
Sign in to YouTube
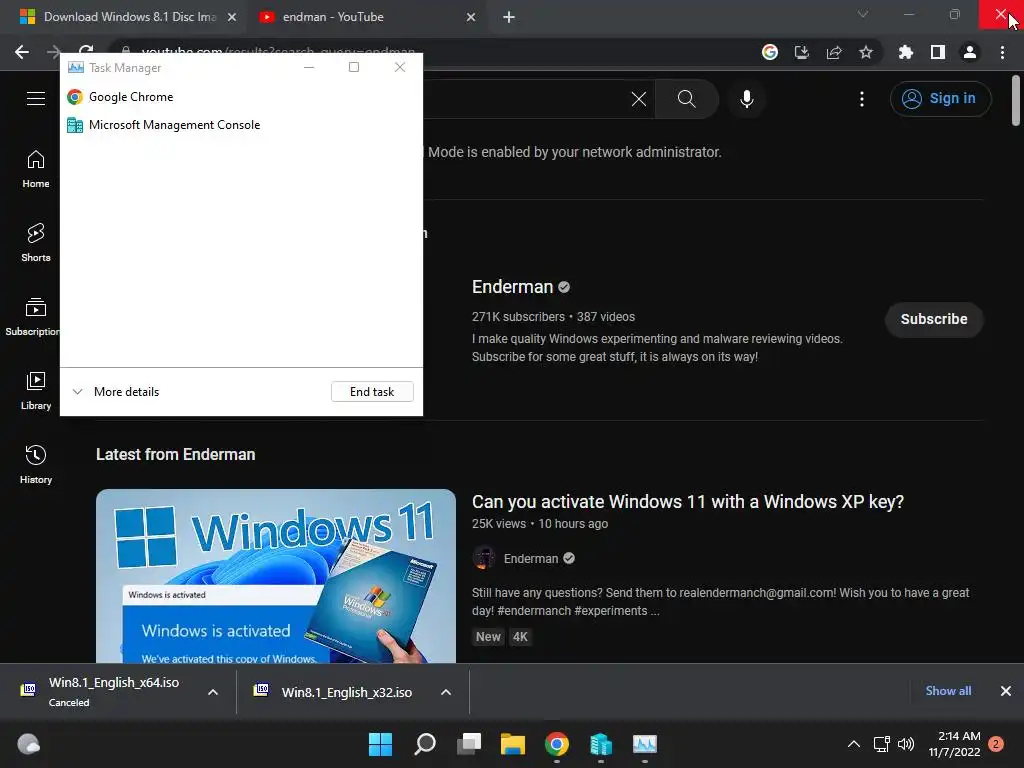pyautogui.click(x=940, y=99)
